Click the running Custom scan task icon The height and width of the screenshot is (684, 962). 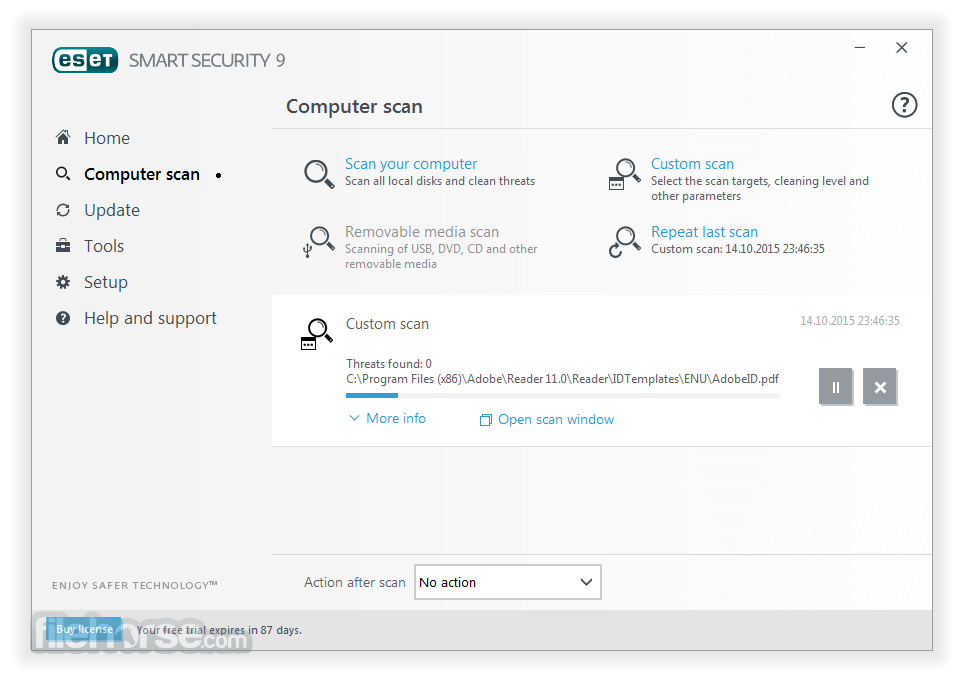[x=317, y=334]
